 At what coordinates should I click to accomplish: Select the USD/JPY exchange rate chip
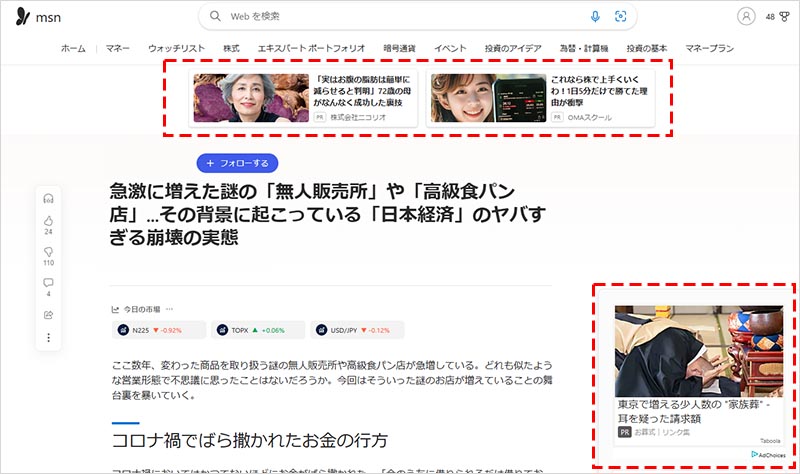click(x=356, y=330)
